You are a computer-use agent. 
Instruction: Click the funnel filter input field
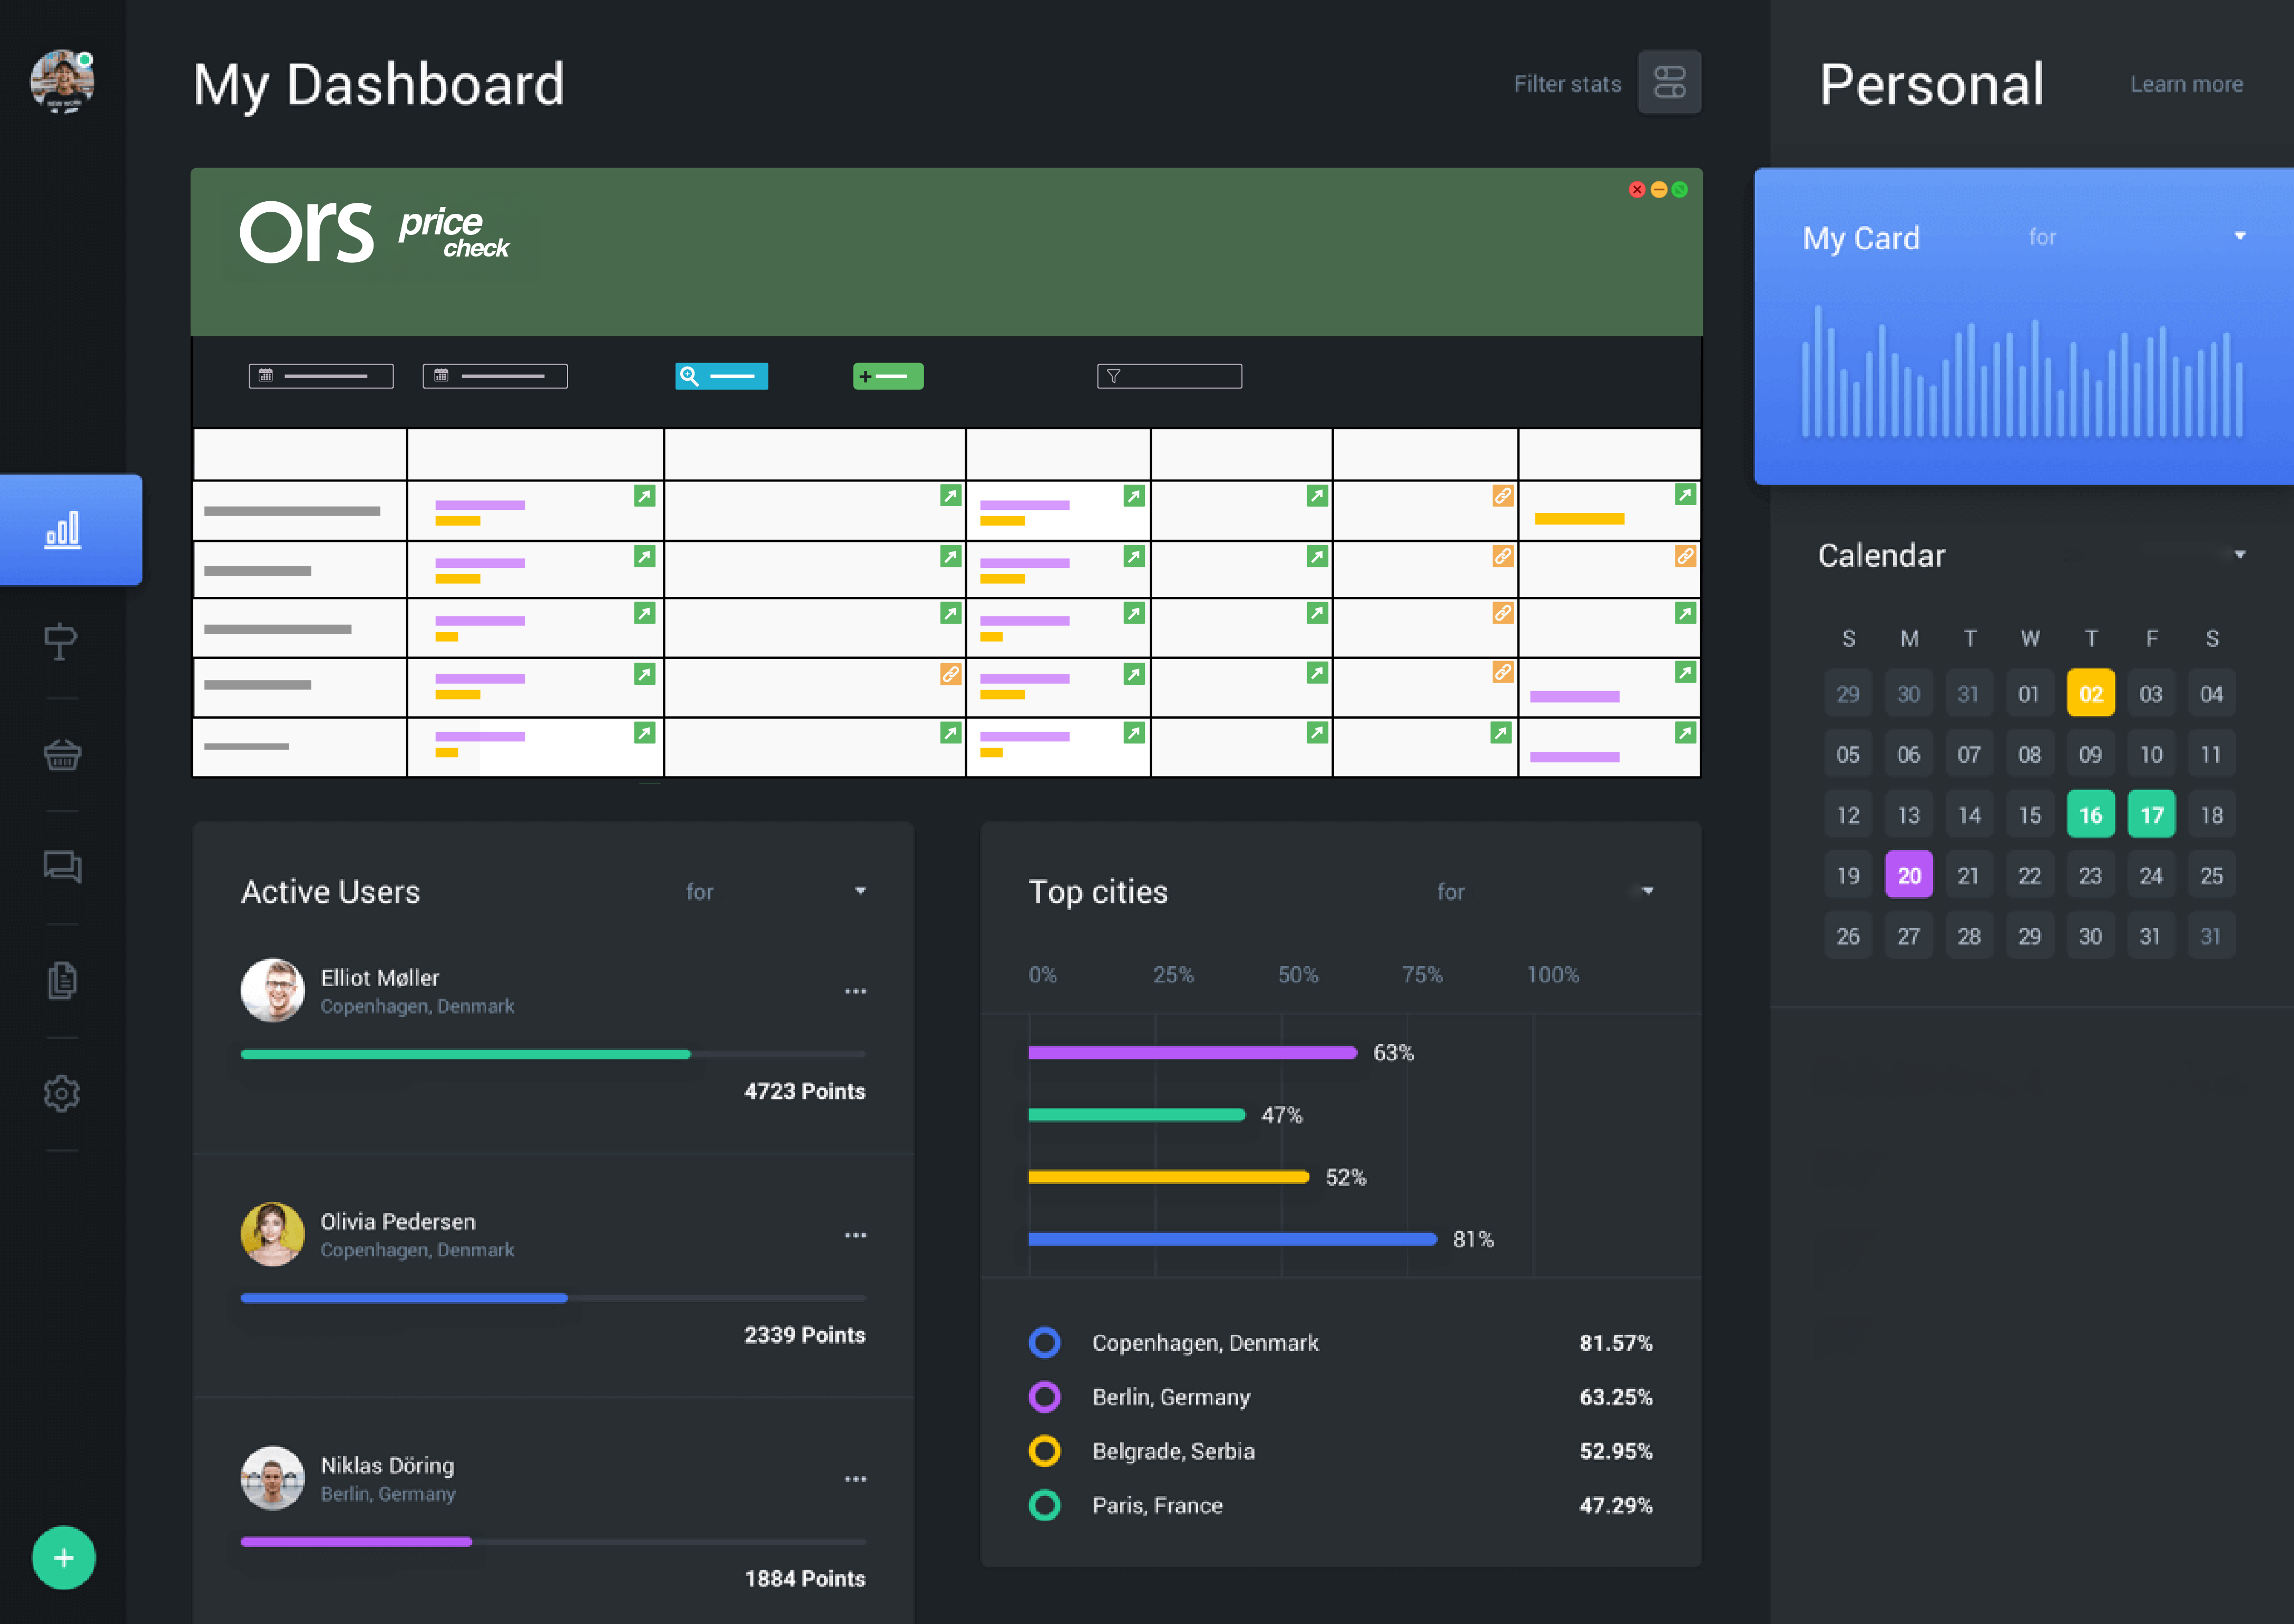pyautogui.click(x=1169, y=376)
